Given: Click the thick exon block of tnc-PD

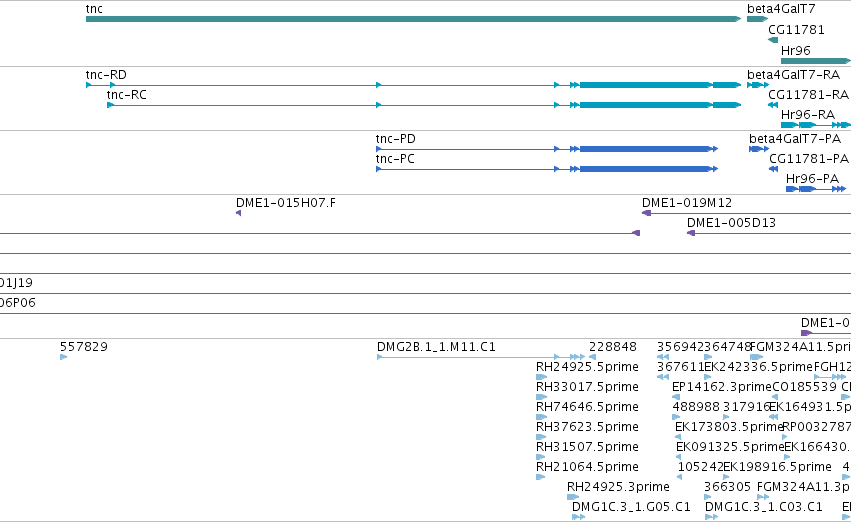Looking at the screenshot, I should (645, 149).
